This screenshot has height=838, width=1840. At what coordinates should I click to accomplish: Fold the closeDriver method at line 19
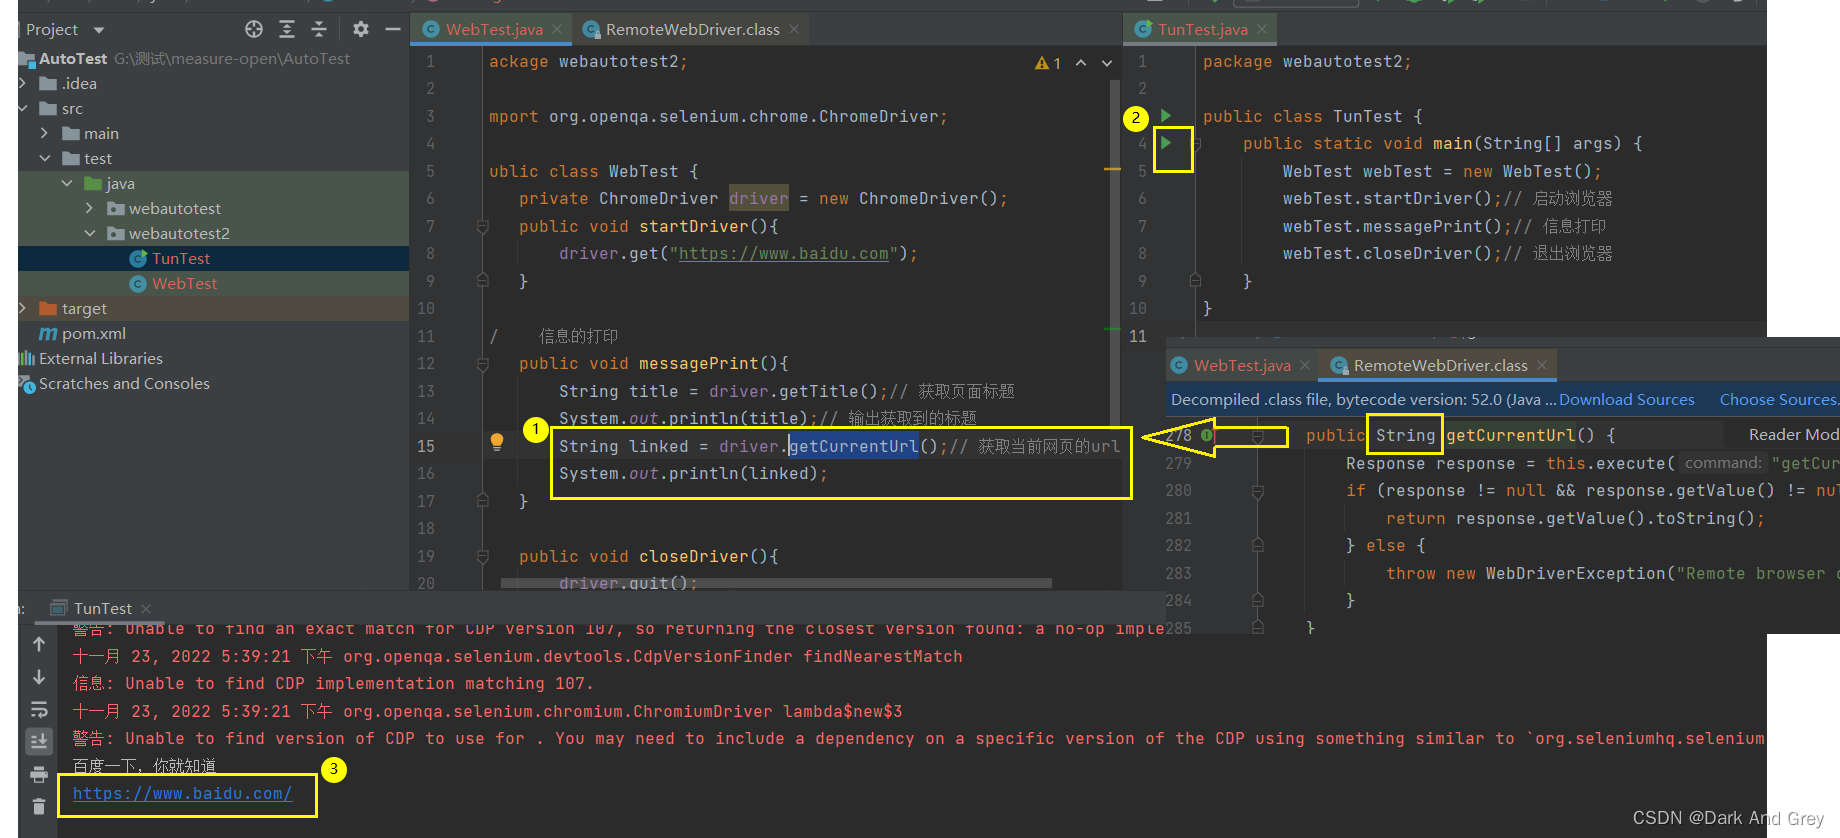(x=482, y=557)
